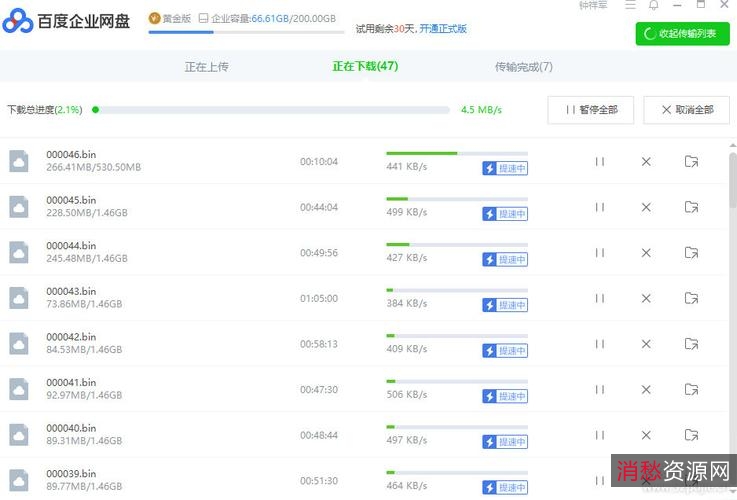737x500 pixels.
Task: Select file name 000045.bin
Action: 71,200
